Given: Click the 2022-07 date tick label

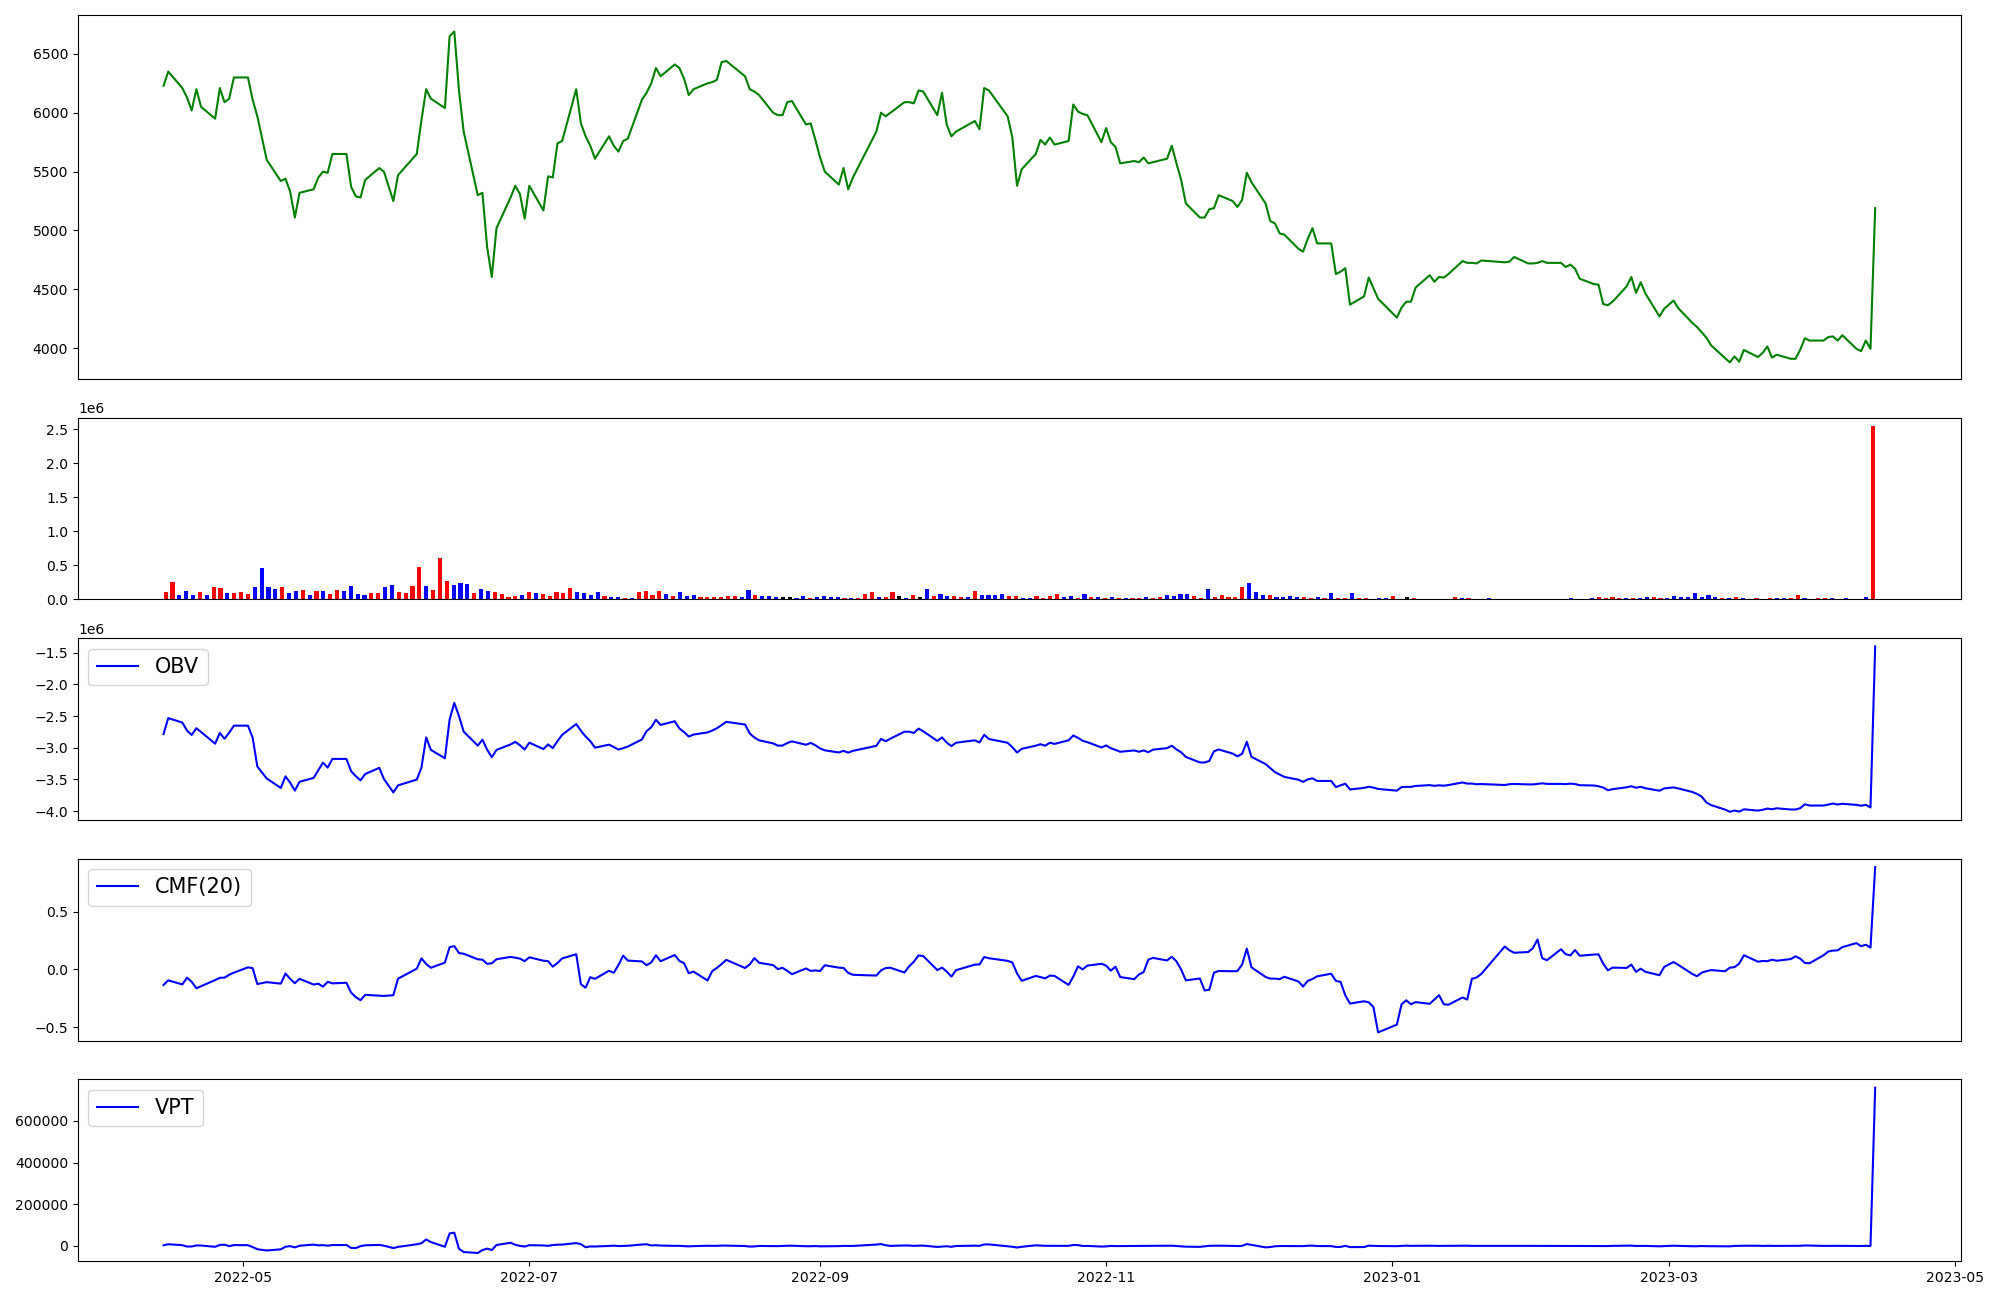Looking at the screenshot, I should (528, 1277).
